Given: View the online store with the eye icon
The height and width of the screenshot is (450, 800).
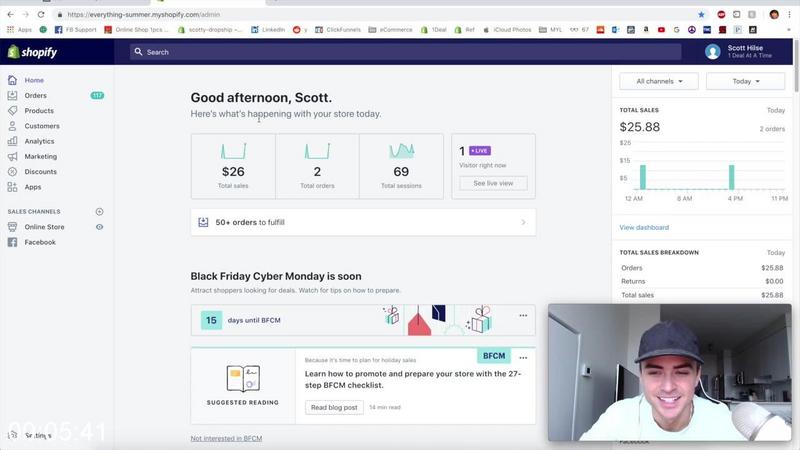Looking at the screenshot, I should click(99, 227).
